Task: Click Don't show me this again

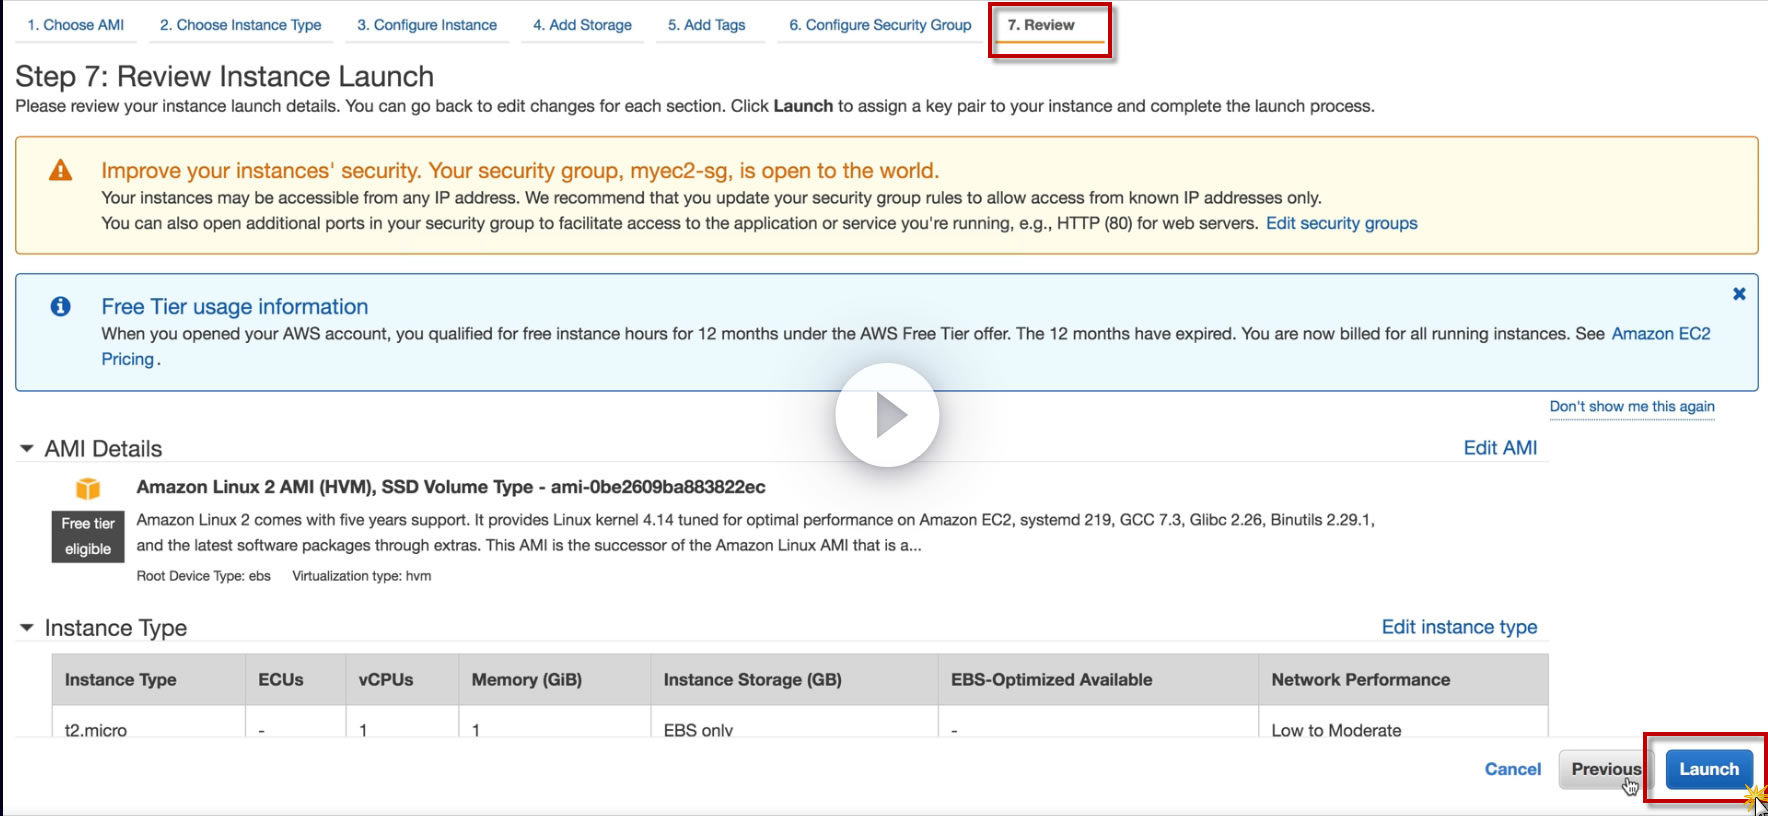Action: (x=1632, y=407)
